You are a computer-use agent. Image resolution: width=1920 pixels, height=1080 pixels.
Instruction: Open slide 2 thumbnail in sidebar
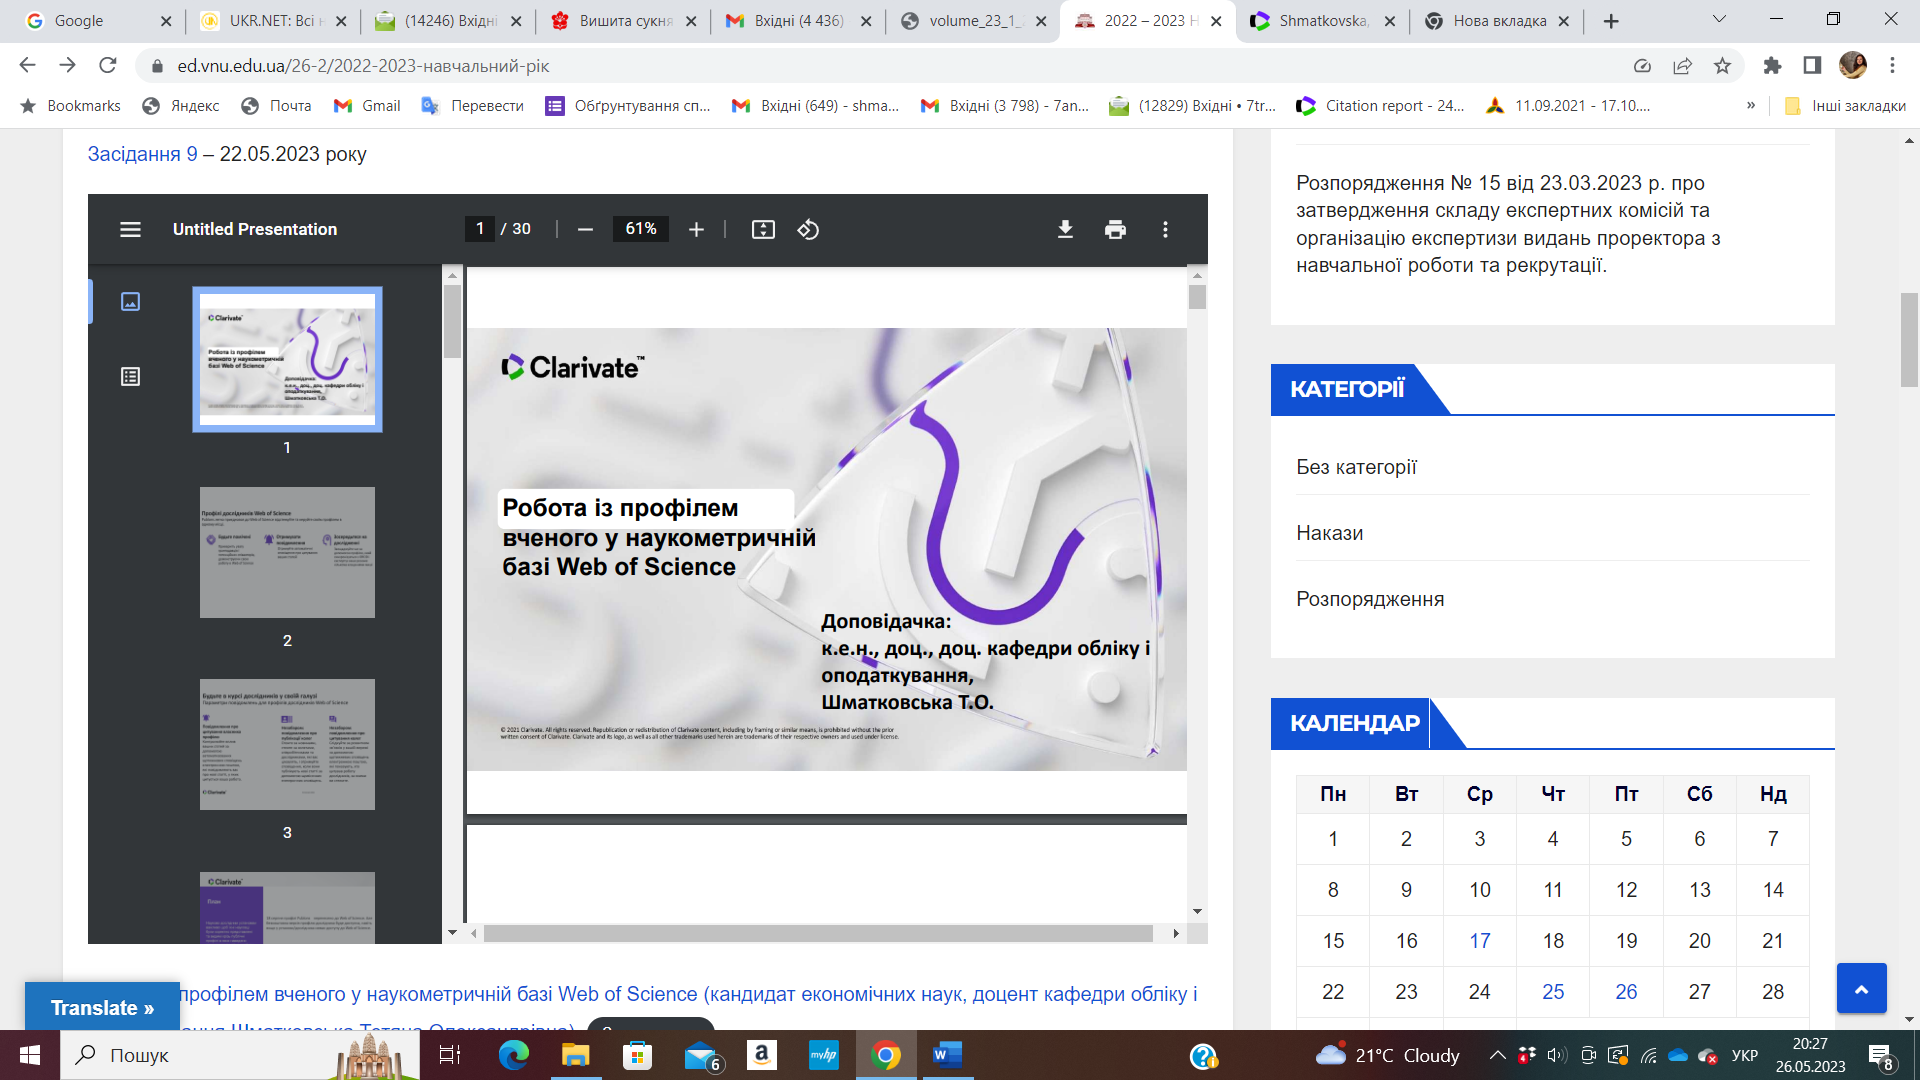(287, 553)
